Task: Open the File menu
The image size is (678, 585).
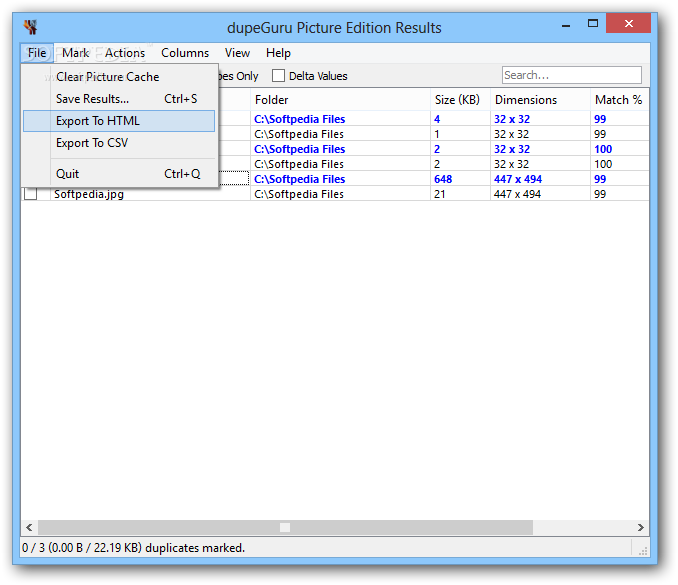Action: pos(37,53)
